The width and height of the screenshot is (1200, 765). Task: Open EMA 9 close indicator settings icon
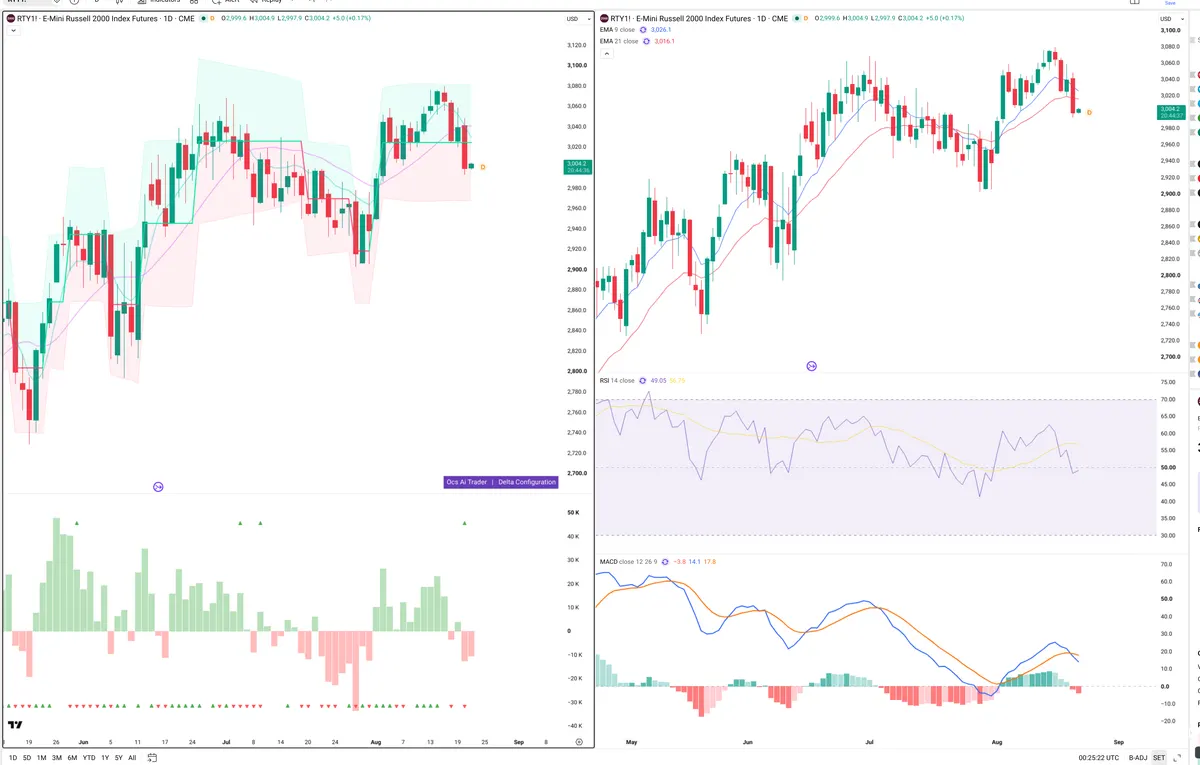643,30
